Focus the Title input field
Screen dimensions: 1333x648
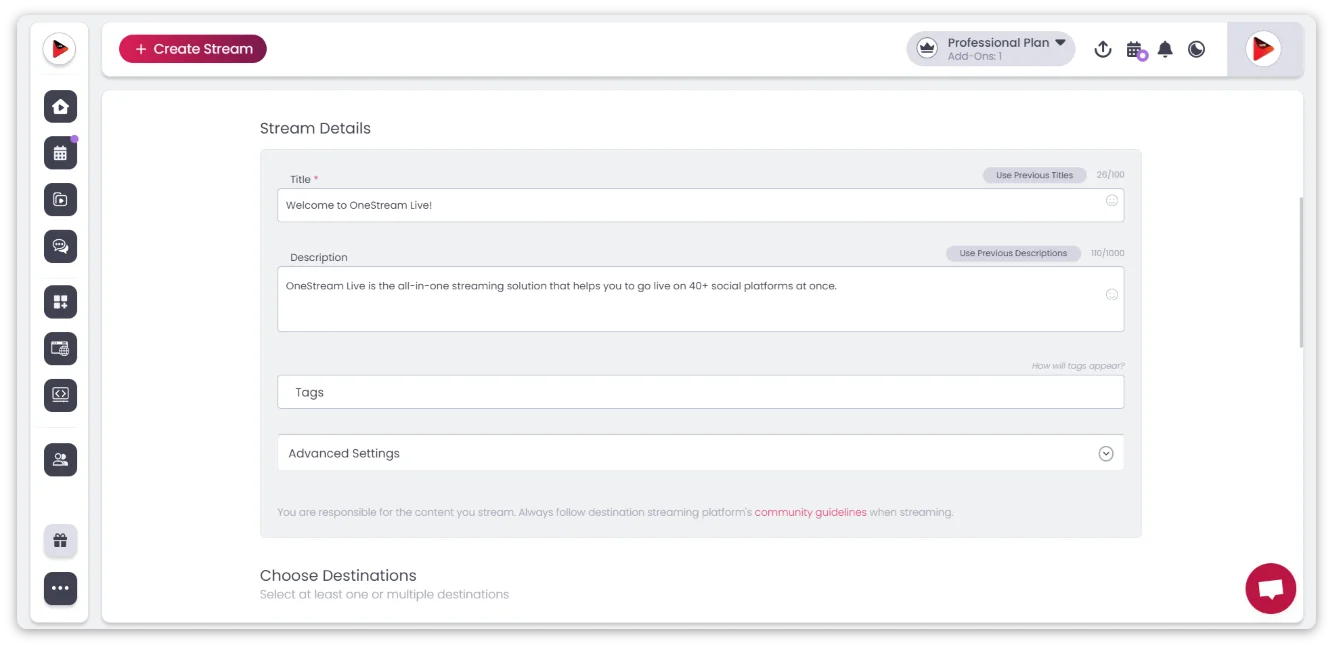700,205
